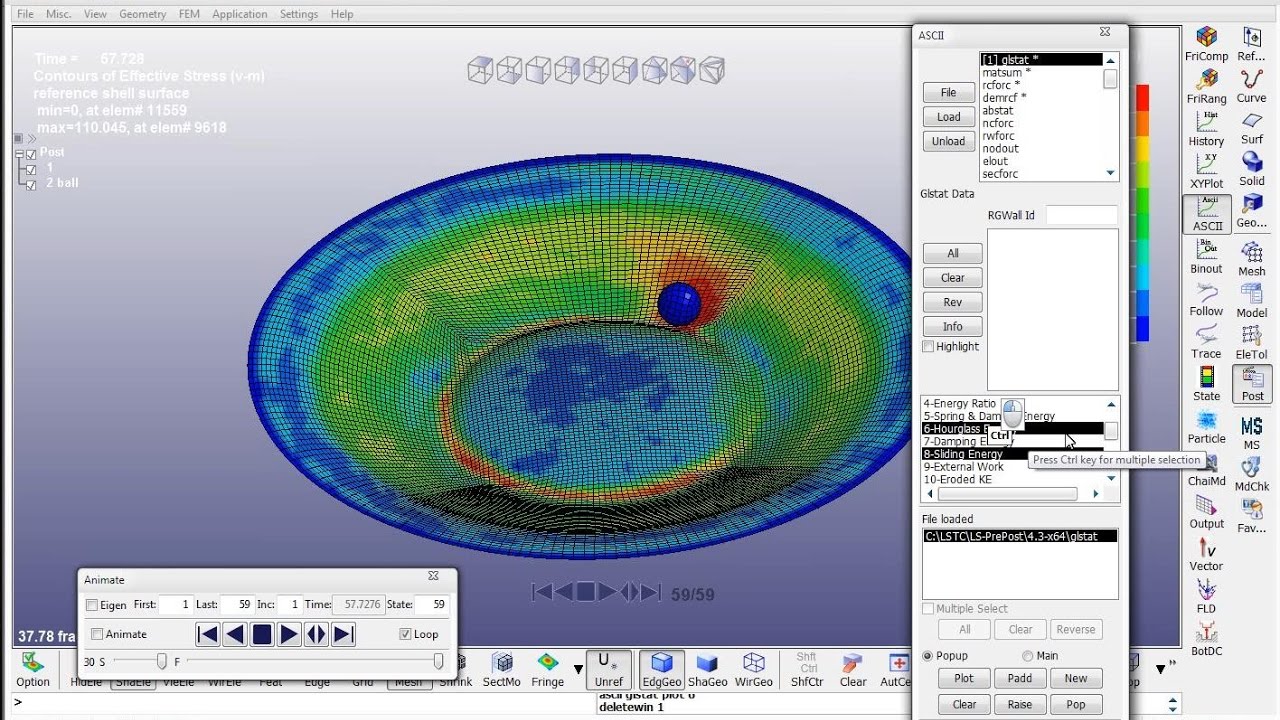
Task: Open the Vector plot tool
Action: [1207, 554]
